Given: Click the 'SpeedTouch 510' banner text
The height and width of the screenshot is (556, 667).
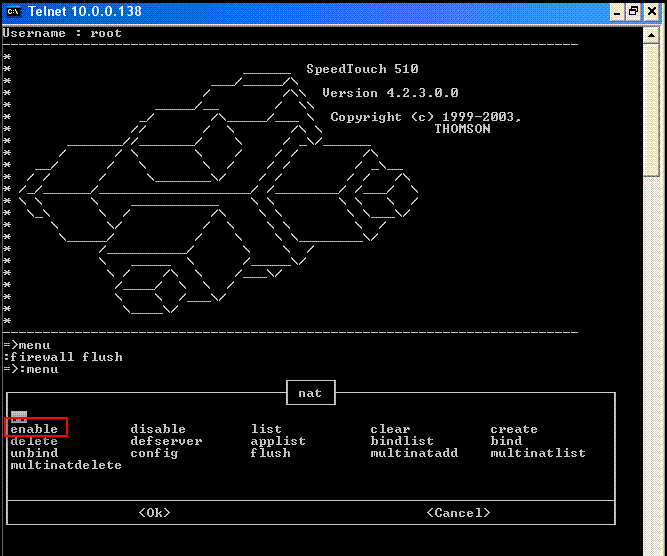Looking at the screenshot, I should (362, 69).
